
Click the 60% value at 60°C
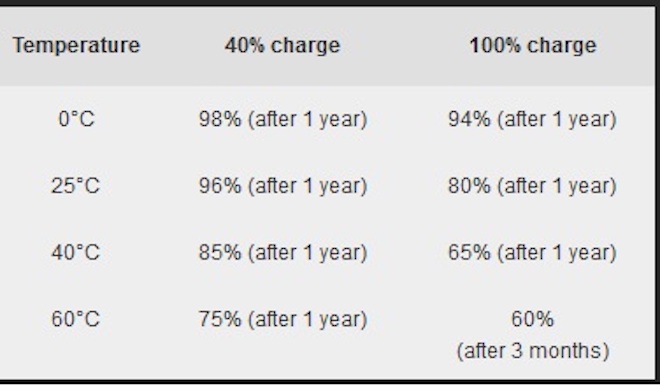(x=532, y=319)
